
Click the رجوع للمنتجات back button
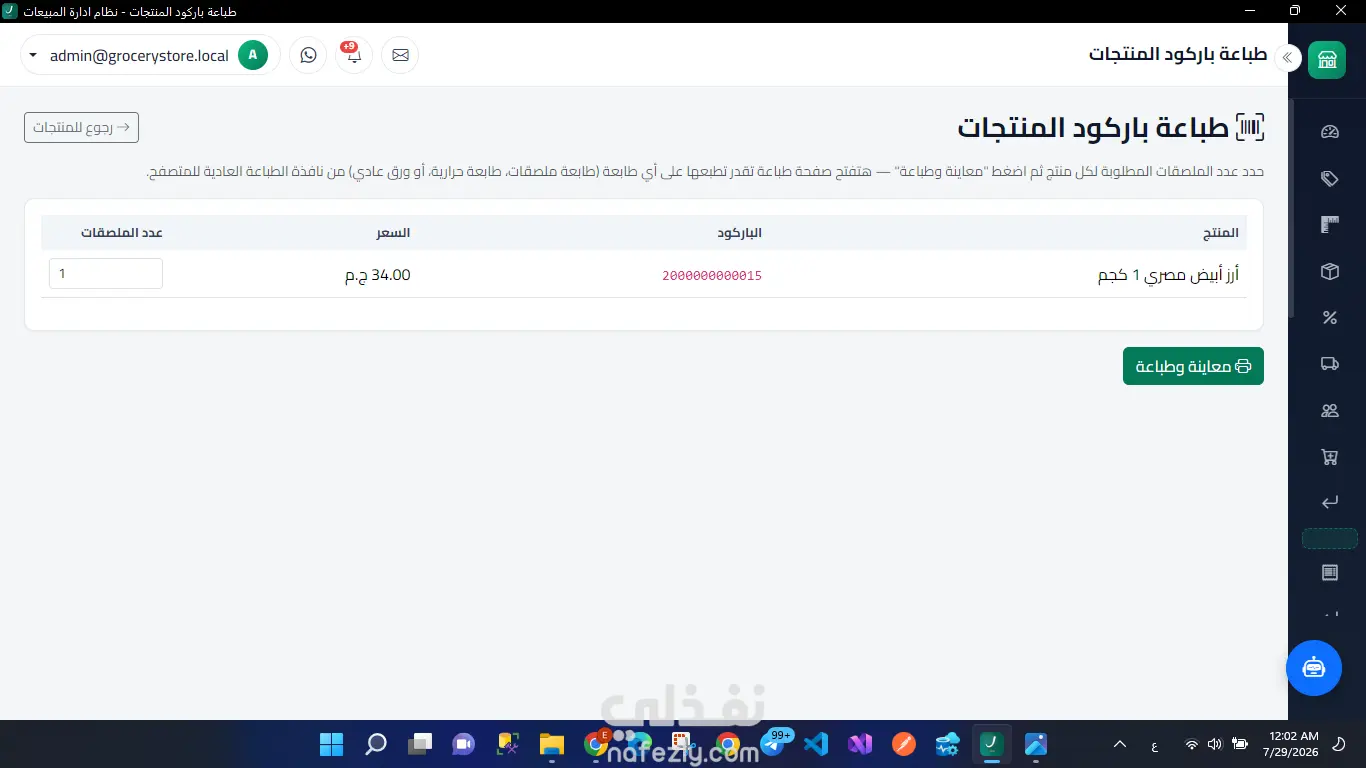(x=81, y=127)
